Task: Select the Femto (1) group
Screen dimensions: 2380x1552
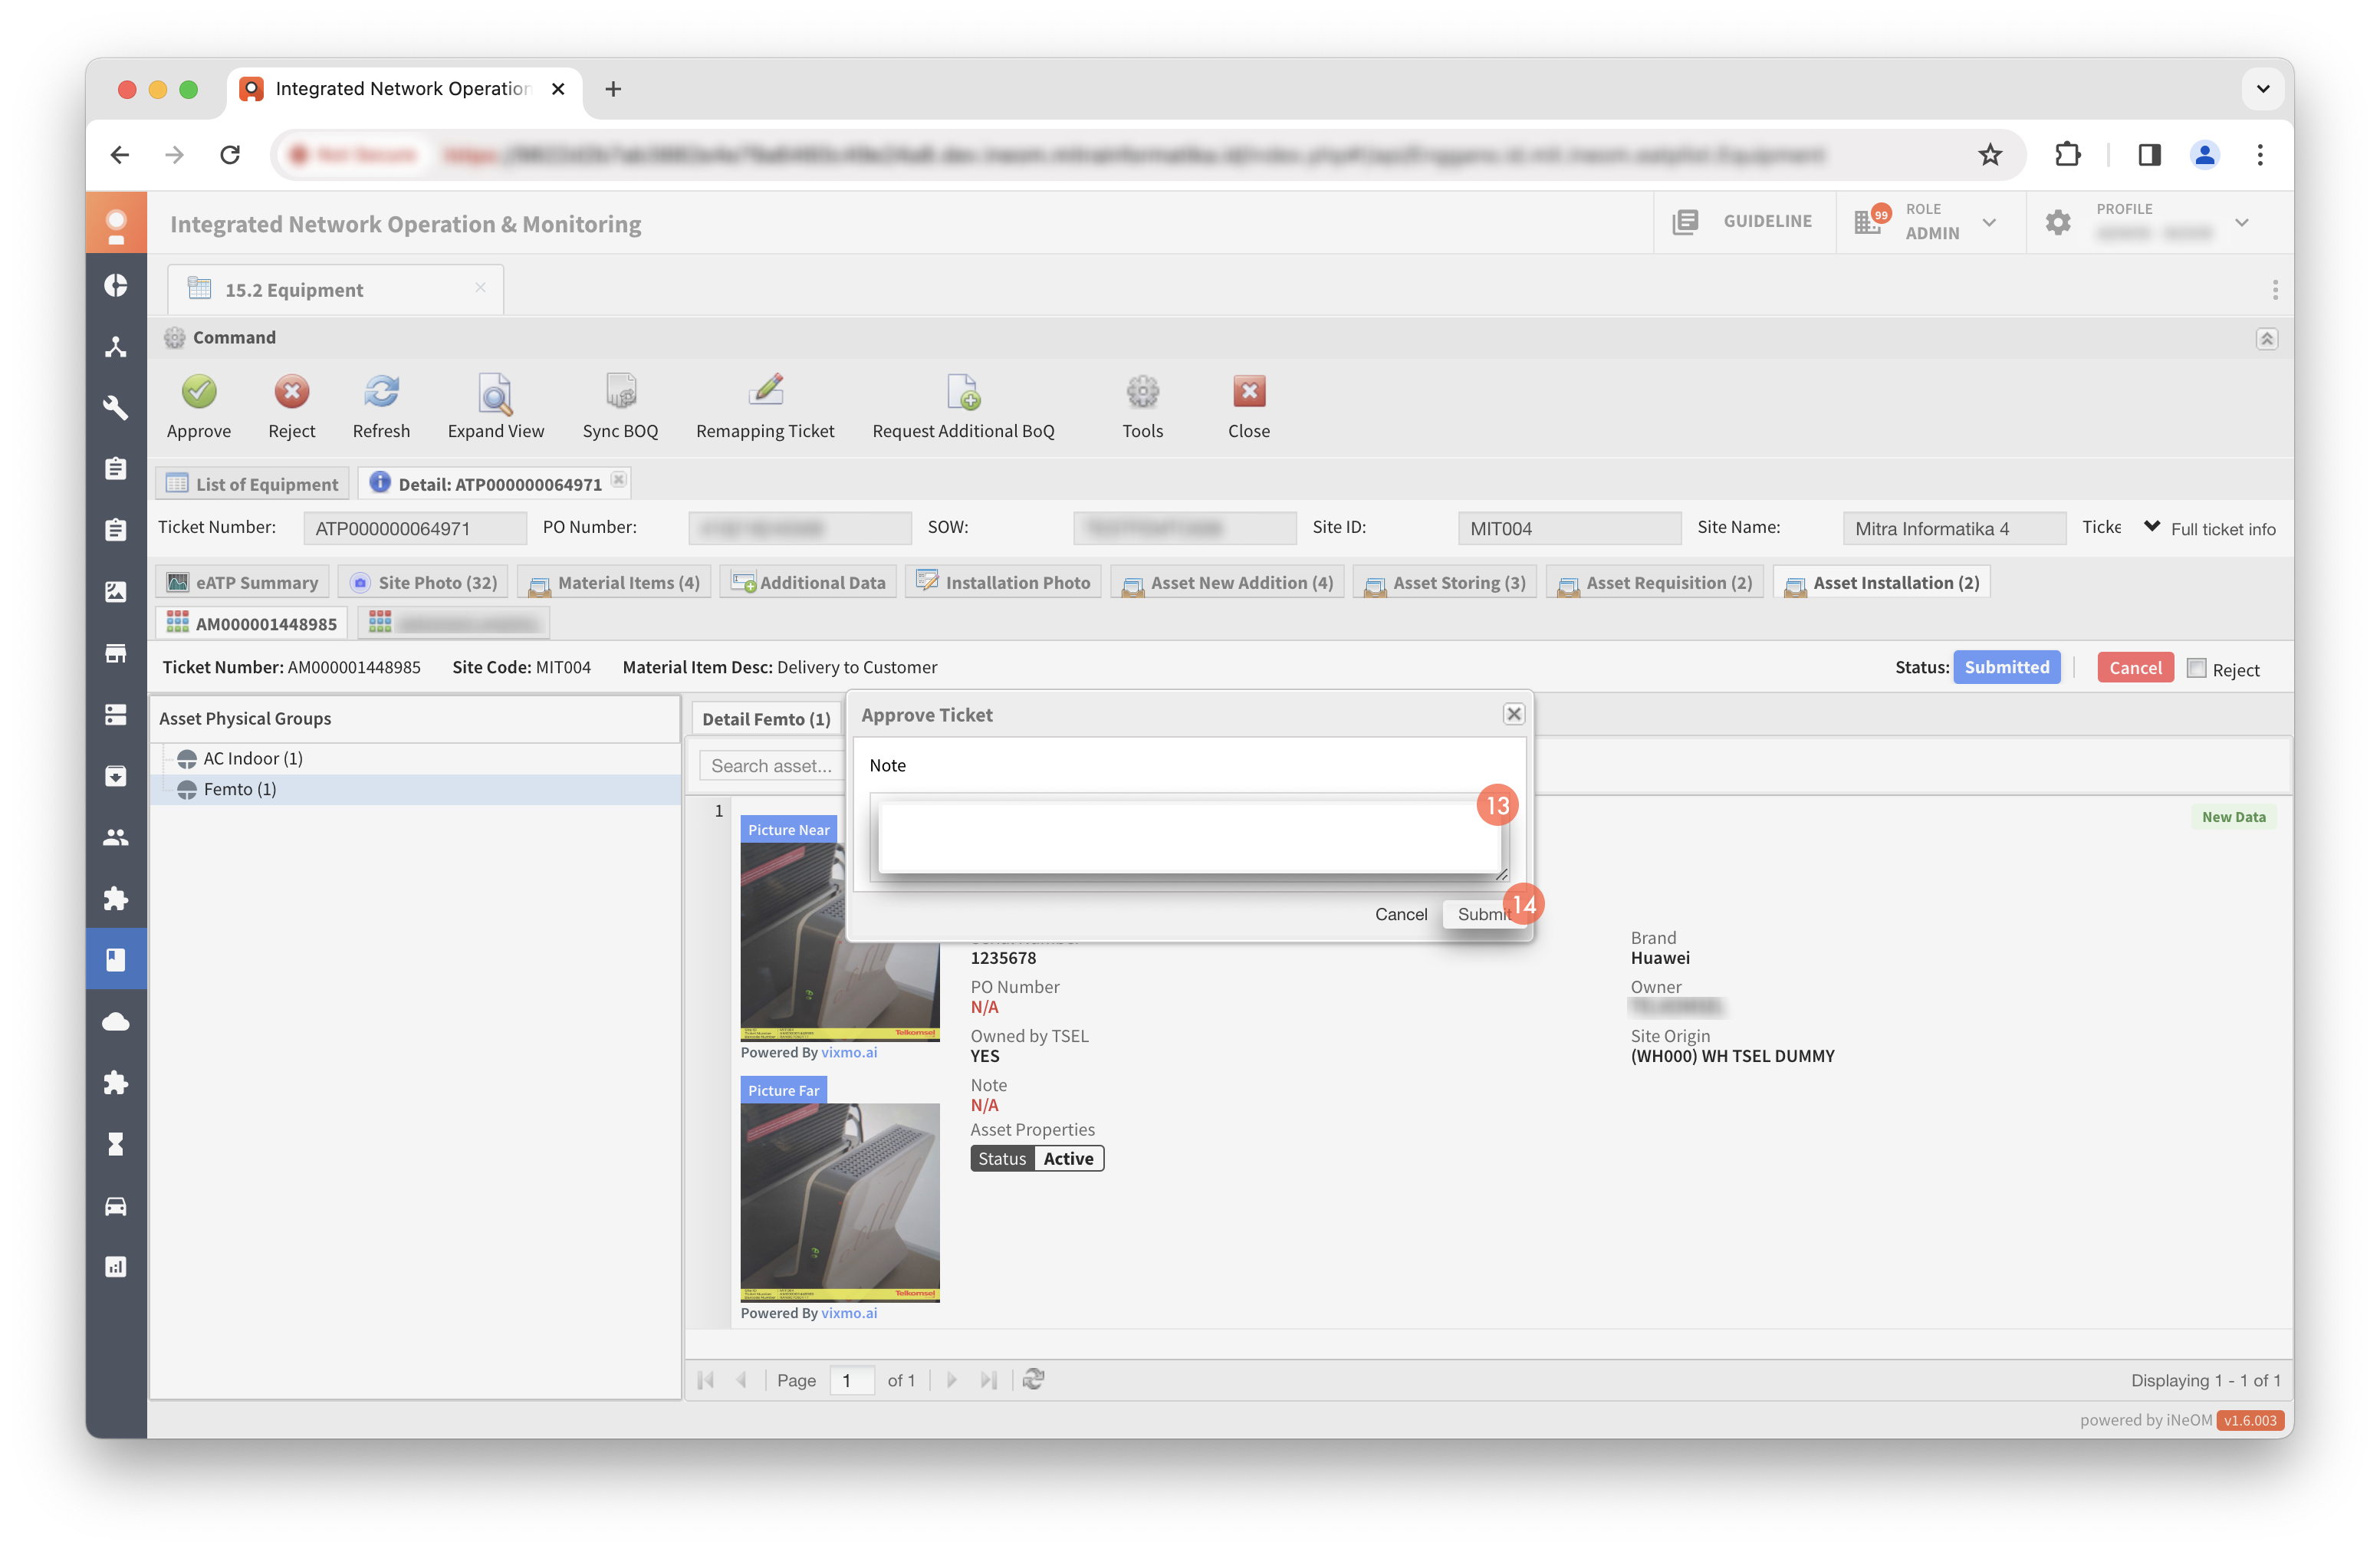Action: [x=240, y=789]
